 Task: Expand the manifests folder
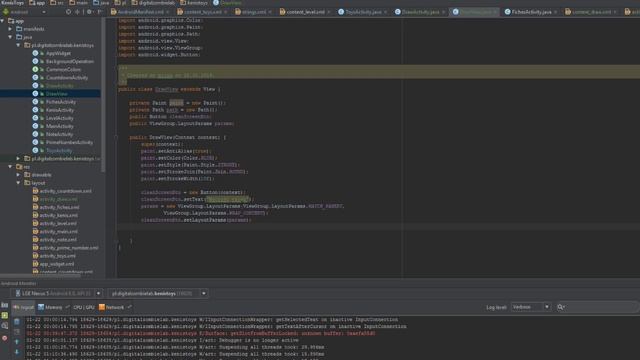[11, 29]
